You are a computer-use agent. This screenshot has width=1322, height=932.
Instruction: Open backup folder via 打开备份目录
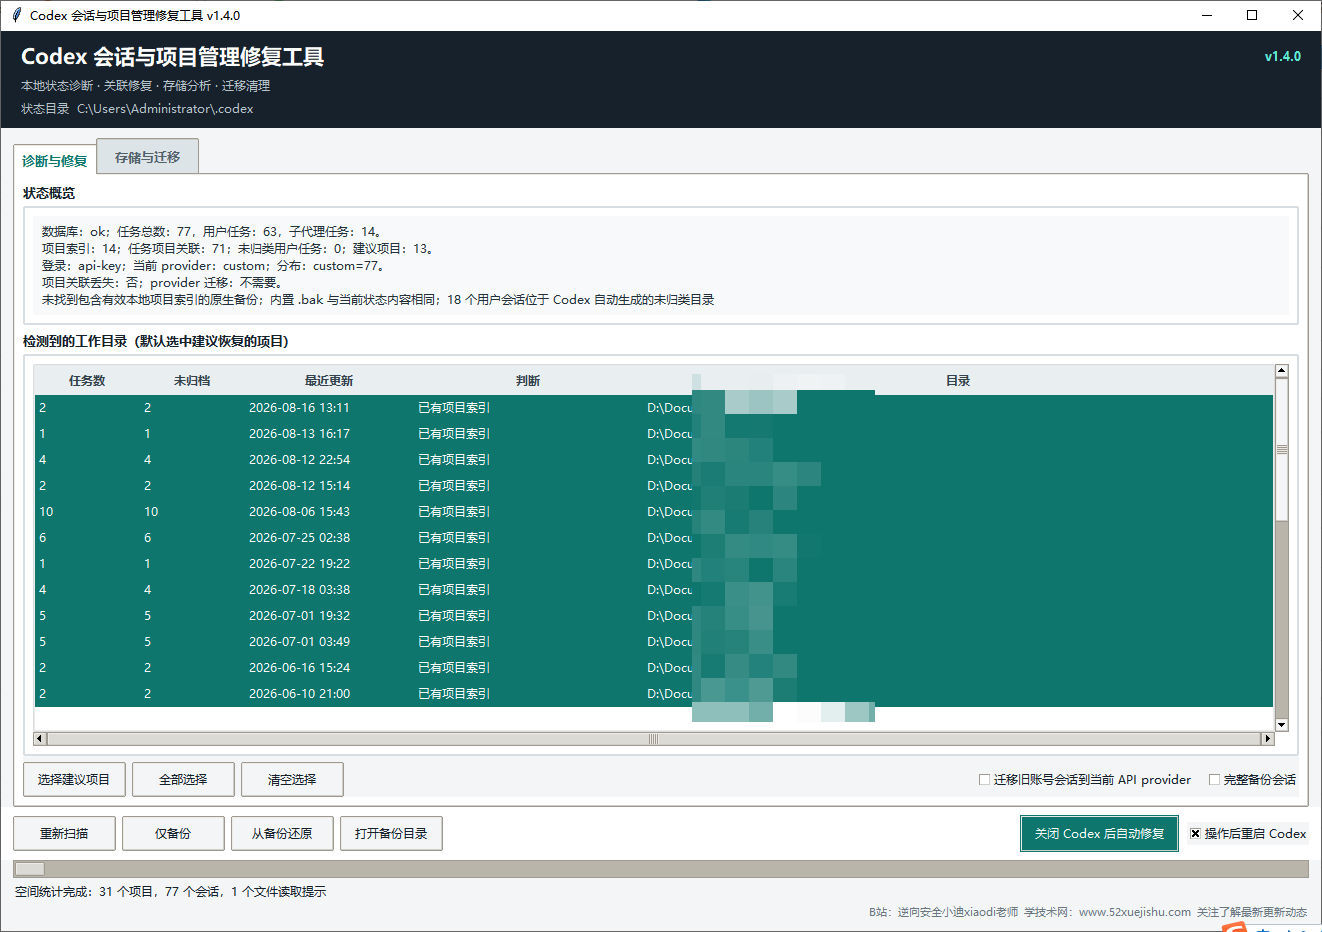(391, 833)
